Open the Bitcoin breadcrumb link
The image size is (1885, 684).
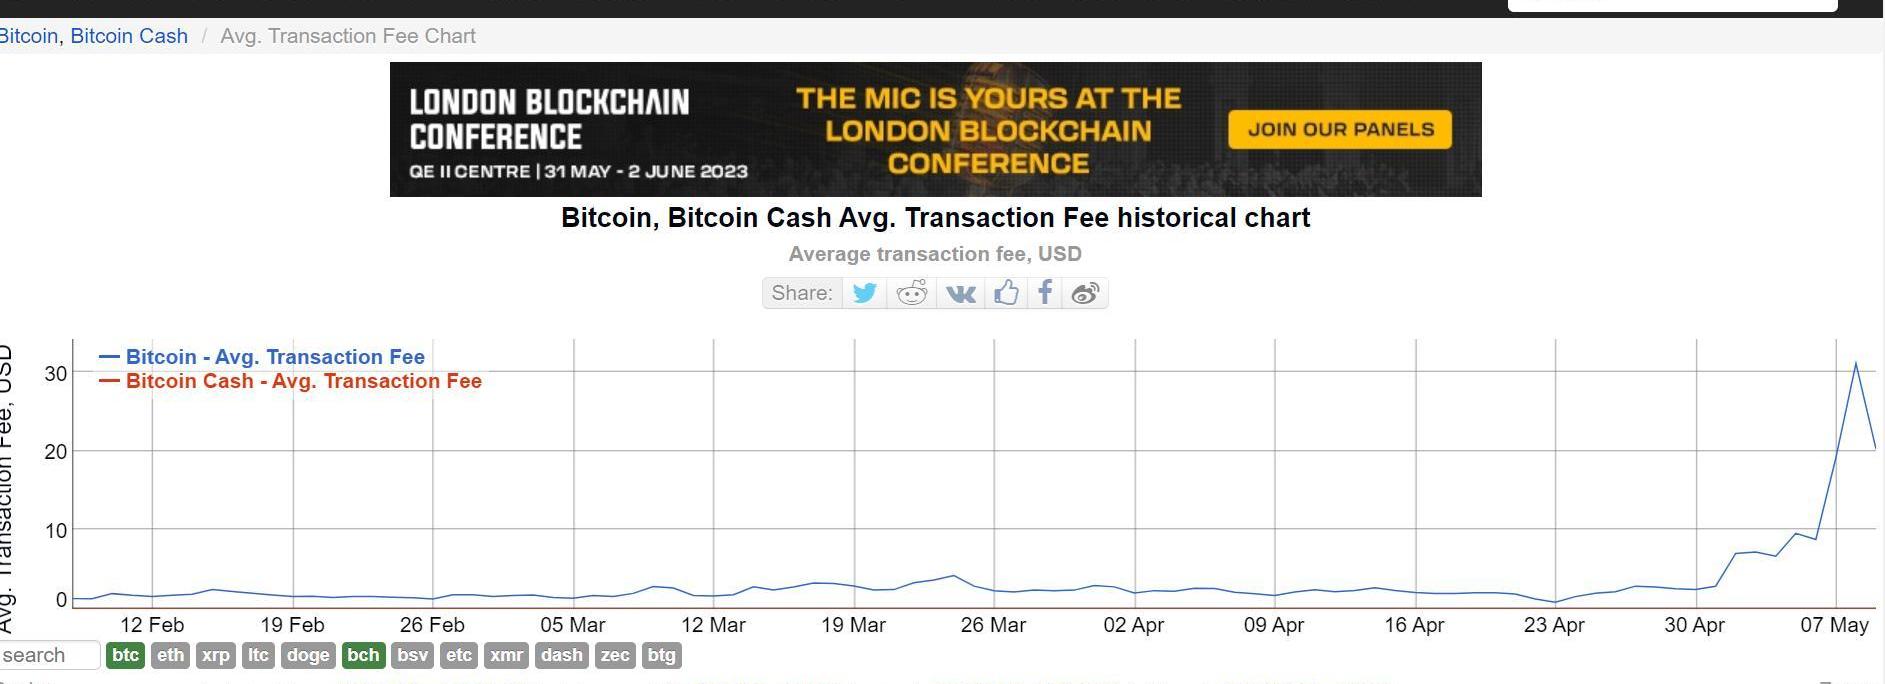28,36
